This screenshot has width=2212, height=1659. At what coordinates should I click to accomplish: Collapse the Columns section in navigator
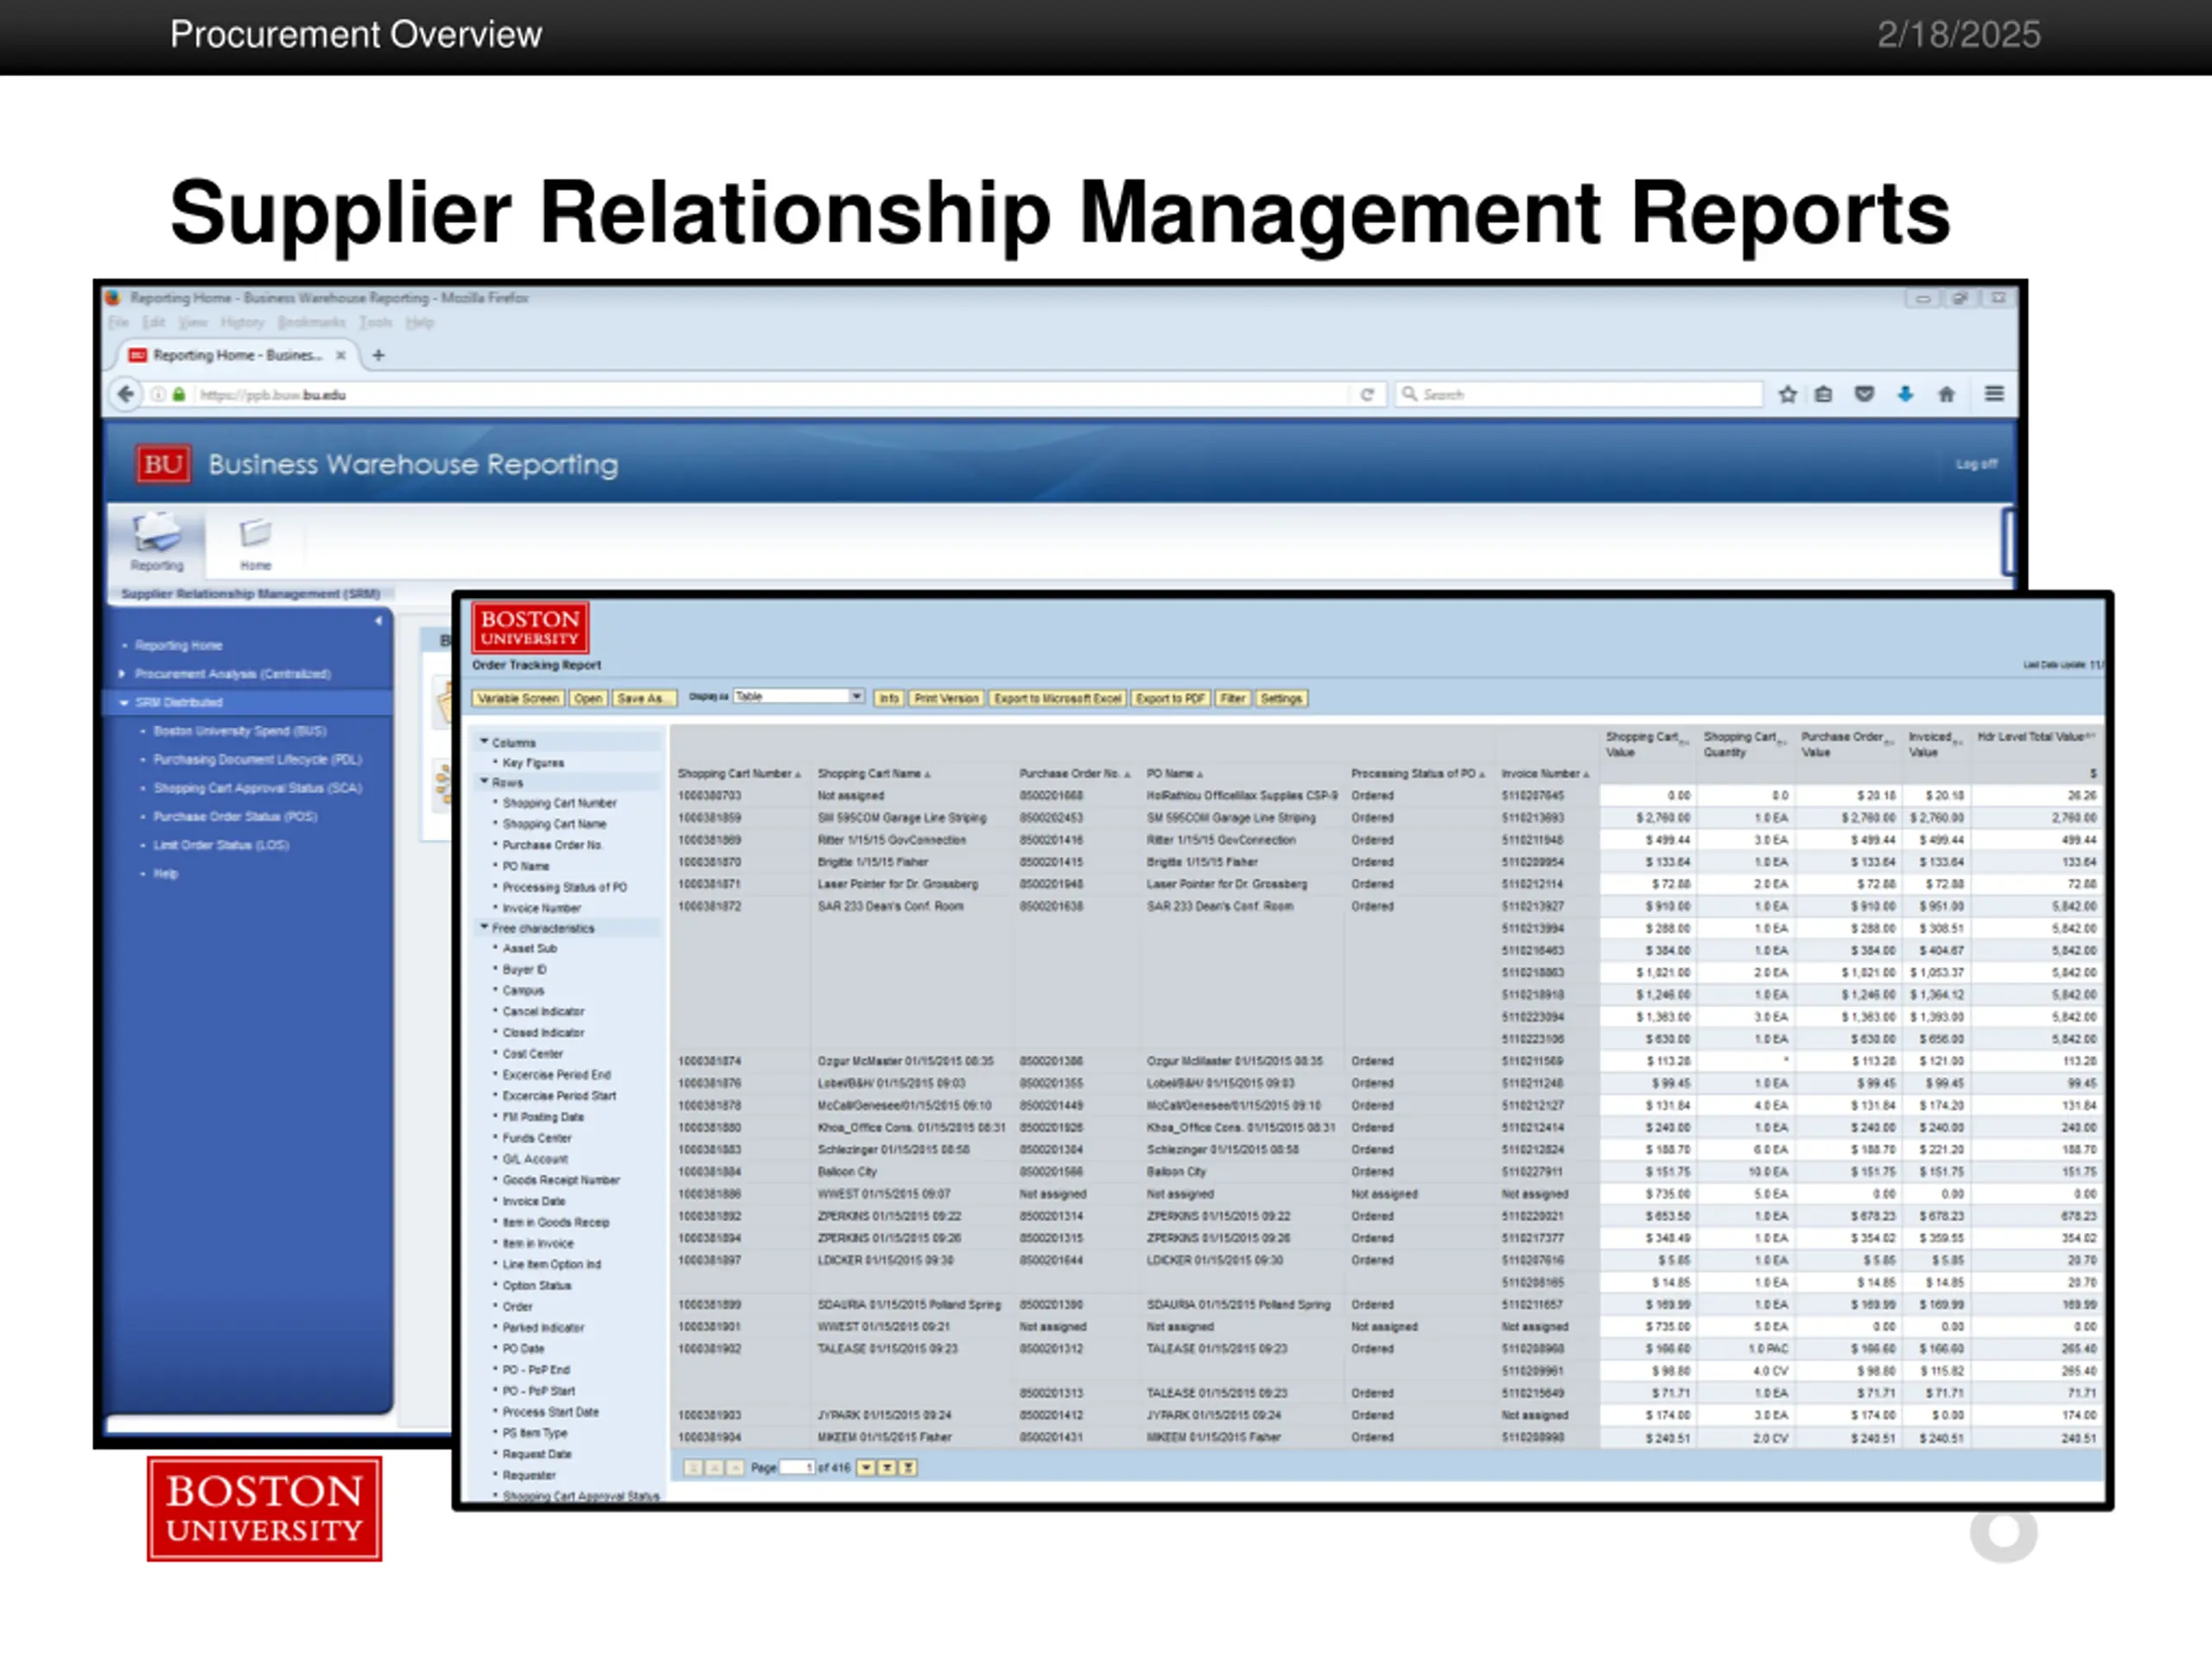click(x=484, y=742)
